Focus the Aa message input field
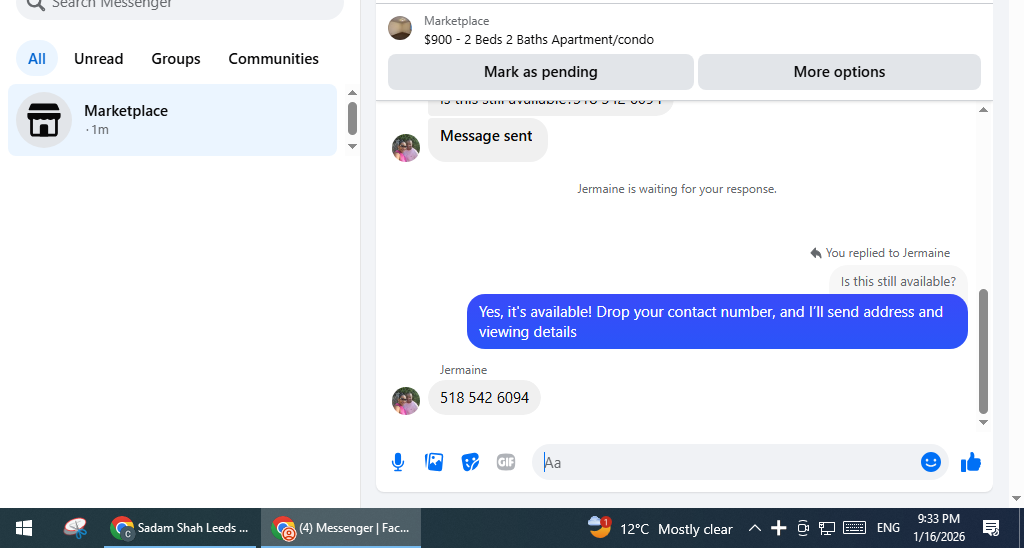Image resolution: width=1024 pixels, height=548 pixels. pos(728,462)
